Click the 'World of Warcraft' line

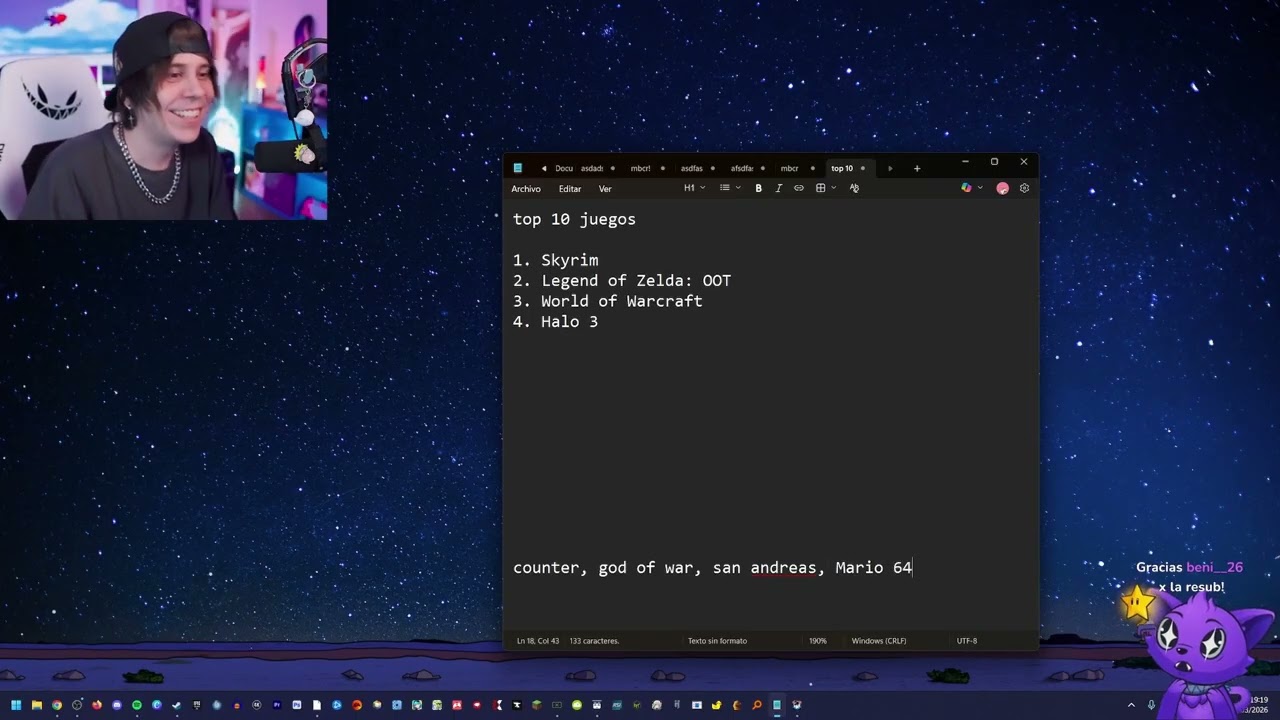point(621,301)
